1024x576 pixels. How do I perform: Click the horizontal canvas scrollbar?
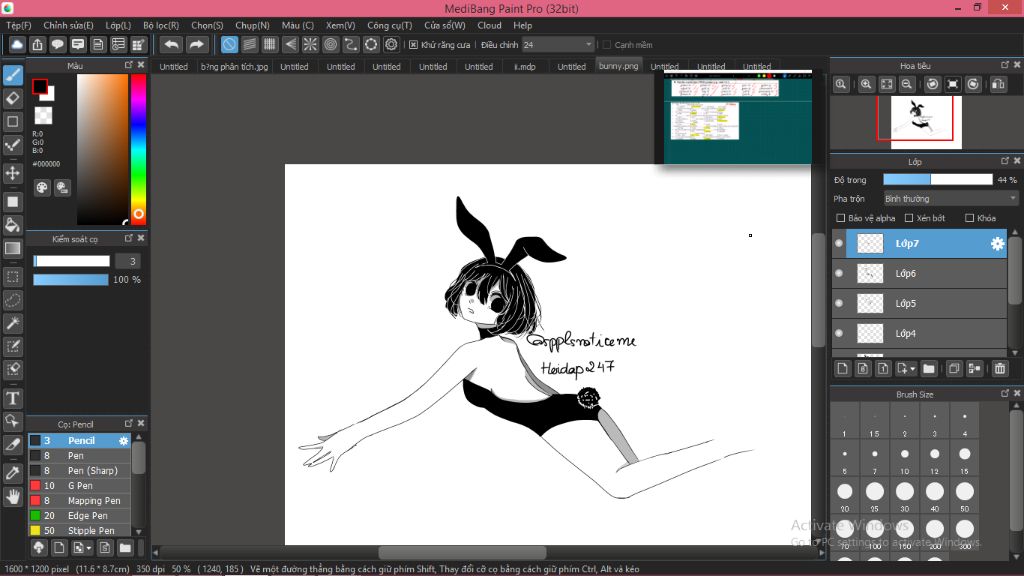click(462, 552)
